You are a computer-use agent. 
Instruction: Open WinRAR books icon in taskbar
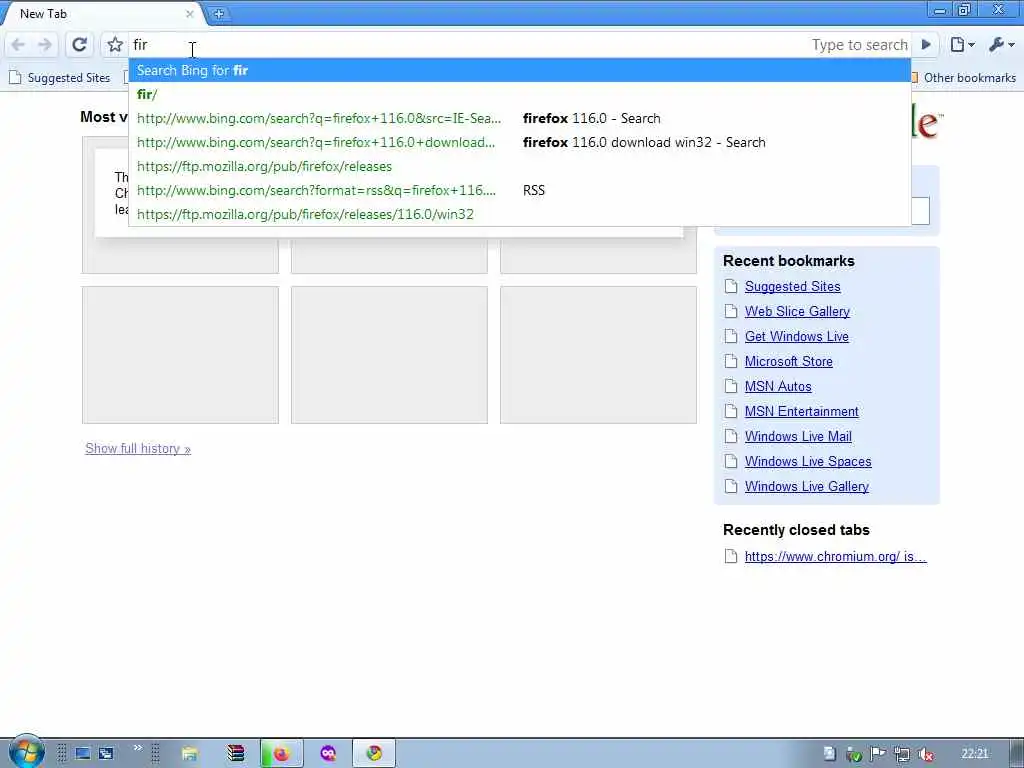pos(235,754)
